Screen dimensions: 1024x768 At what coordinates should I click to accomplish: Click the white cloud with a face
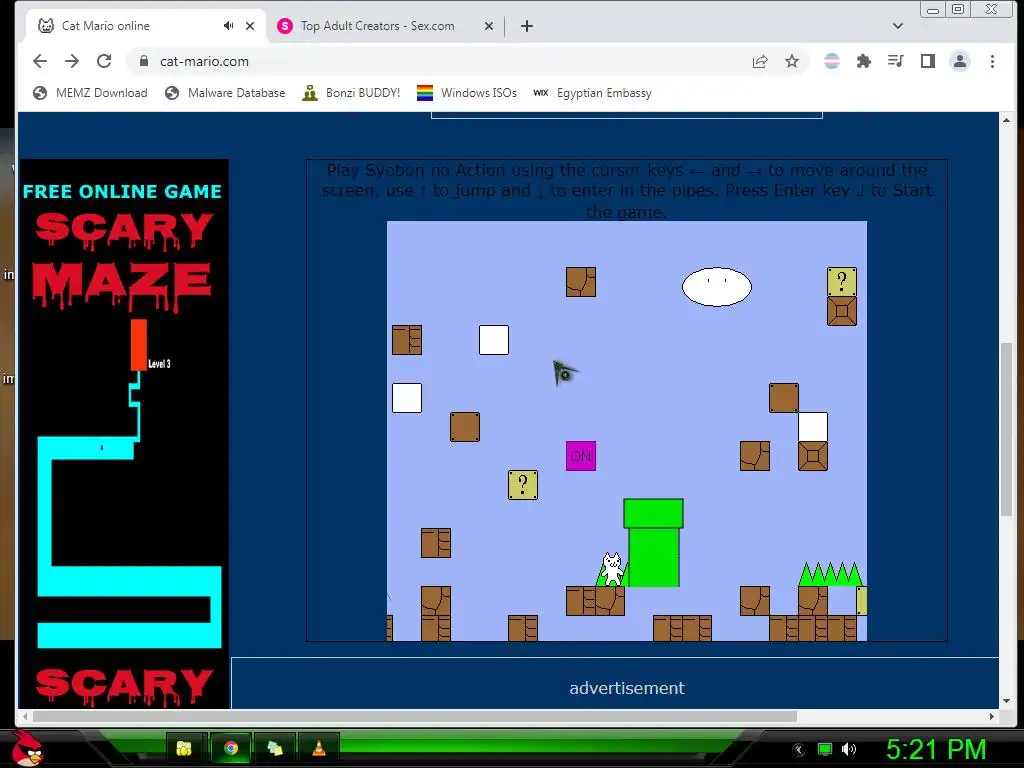click(717, 287)
